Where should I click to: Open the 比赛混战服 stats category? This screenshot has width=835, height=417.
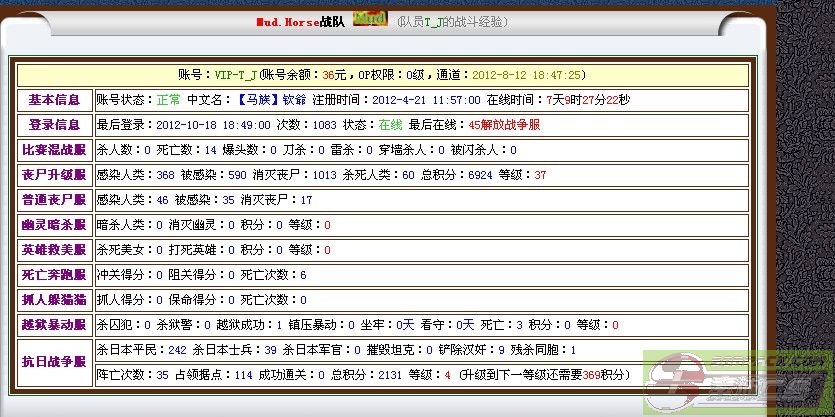pyautogui.click(x=54, y=150)
